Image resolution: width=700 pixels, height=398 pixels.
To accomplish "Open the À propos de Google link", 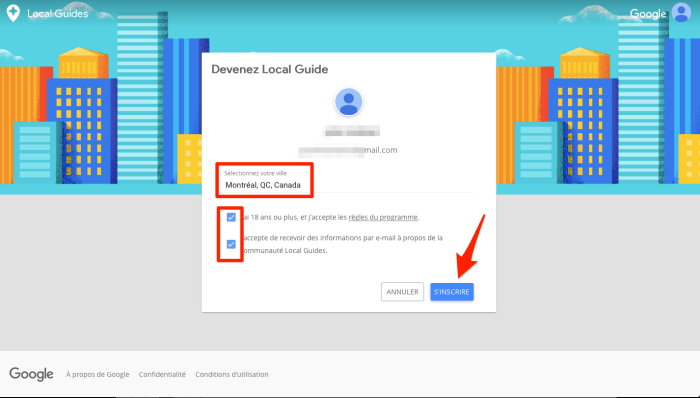I will tap(97, 374).
